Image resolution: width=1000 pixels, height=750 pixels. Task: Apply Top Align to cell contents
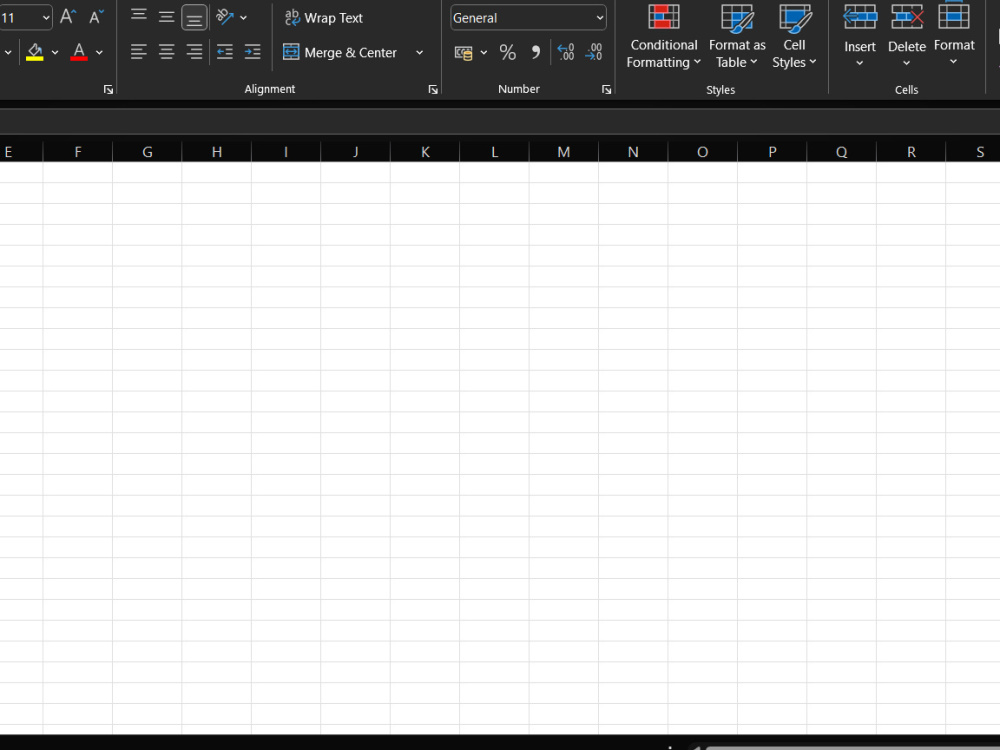tap(138, 17)
